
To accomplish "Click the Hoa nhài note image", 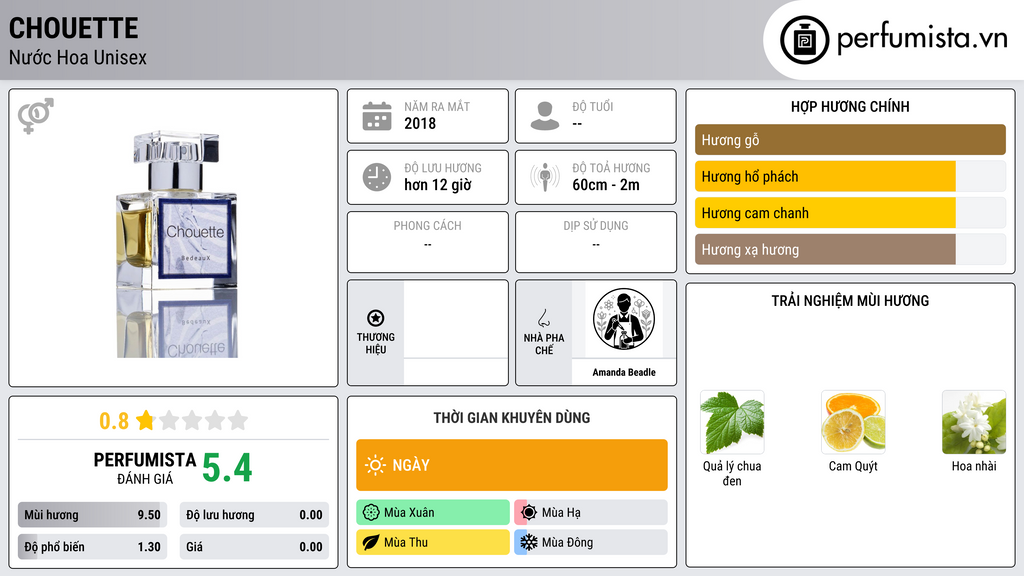I will point(974,423).
